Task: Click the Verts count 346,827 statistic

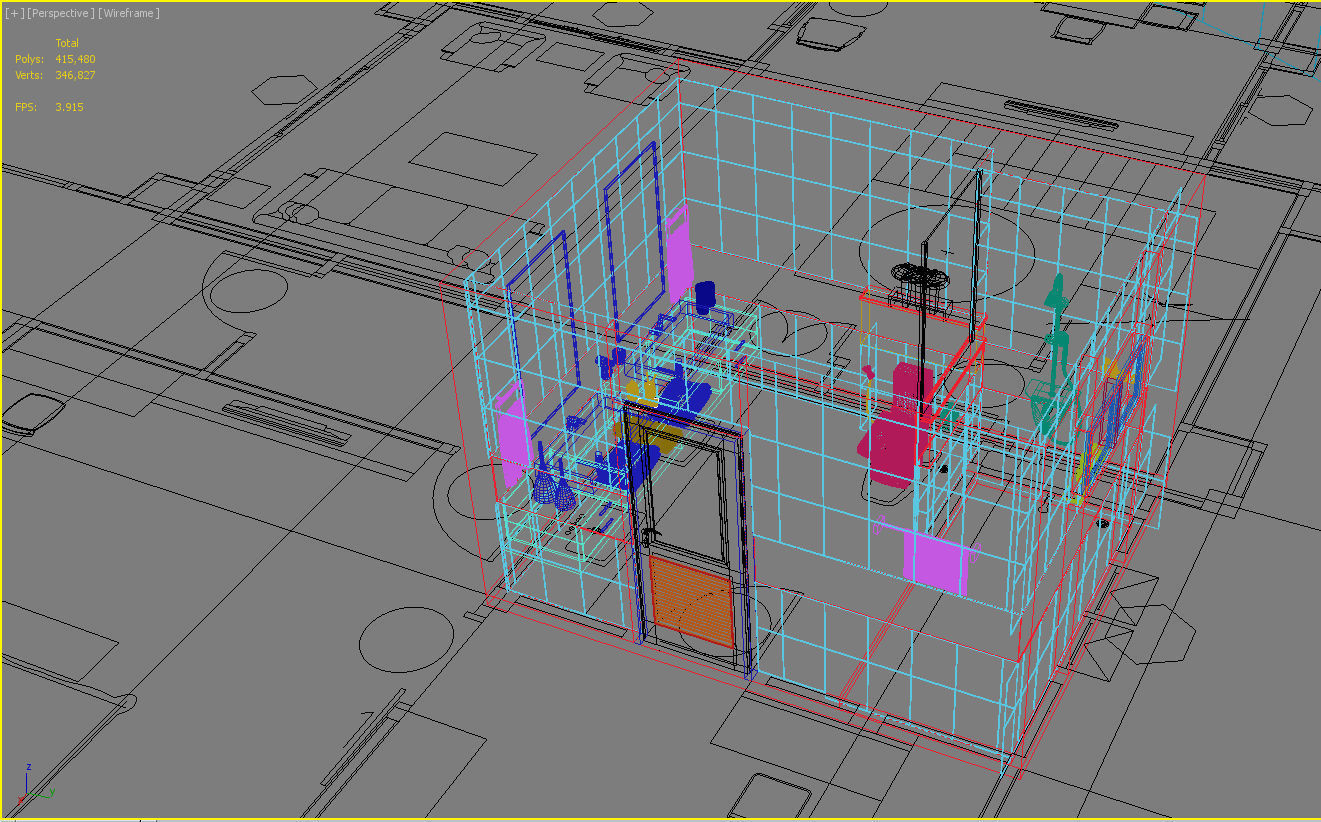Action: click(75, 75)
